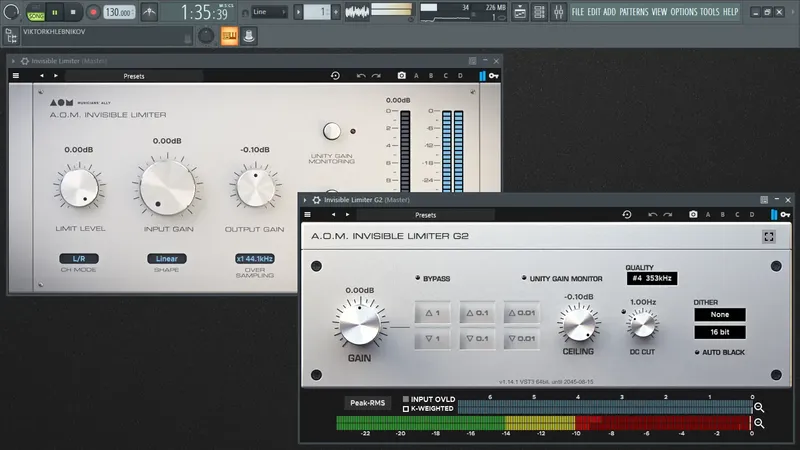Click the red record button
The image size is (800, 450).
pos(93,12)
